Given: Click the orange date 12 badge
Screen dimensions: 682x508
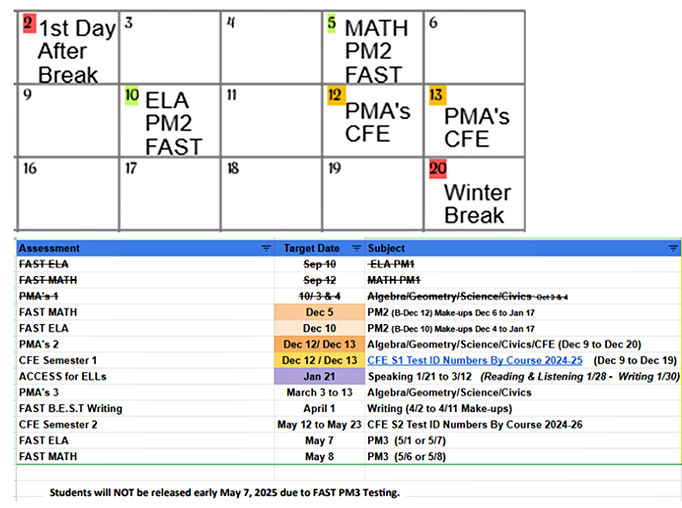Looking at the screenshot, I should click(335, 95).
